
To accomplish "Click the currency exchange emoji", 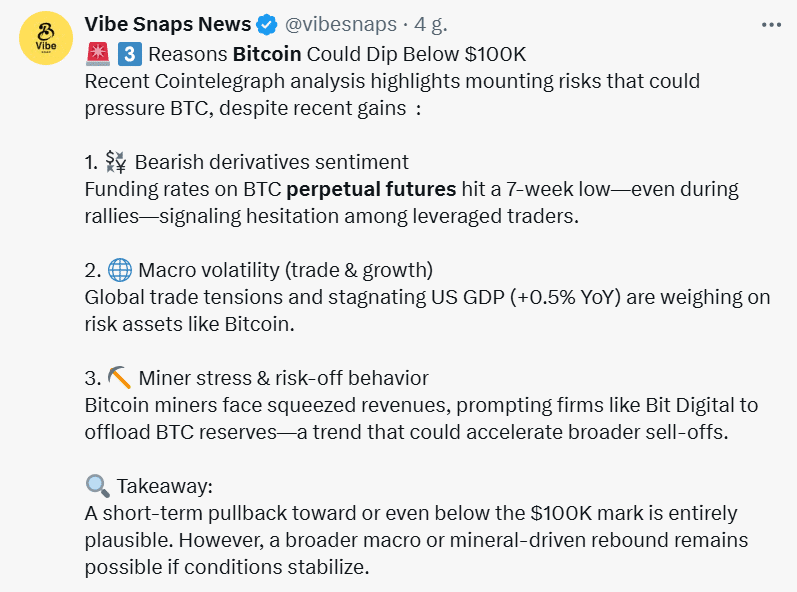I will coord(117,162).
